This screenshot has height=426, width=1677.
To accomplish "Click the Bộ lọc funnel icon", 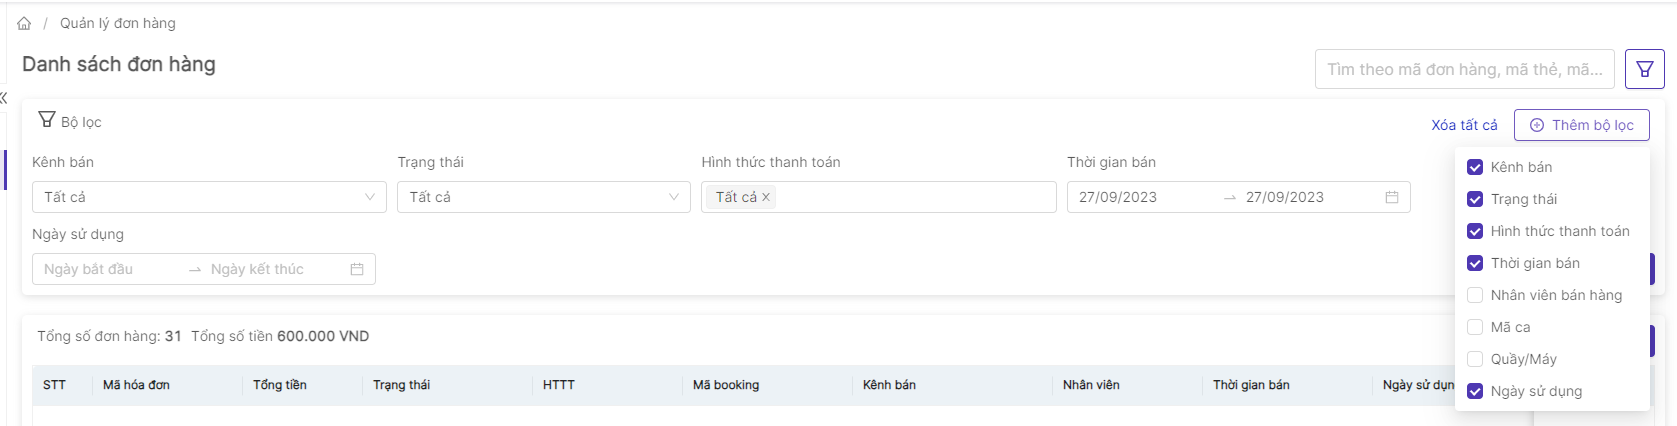I will 47,120.
